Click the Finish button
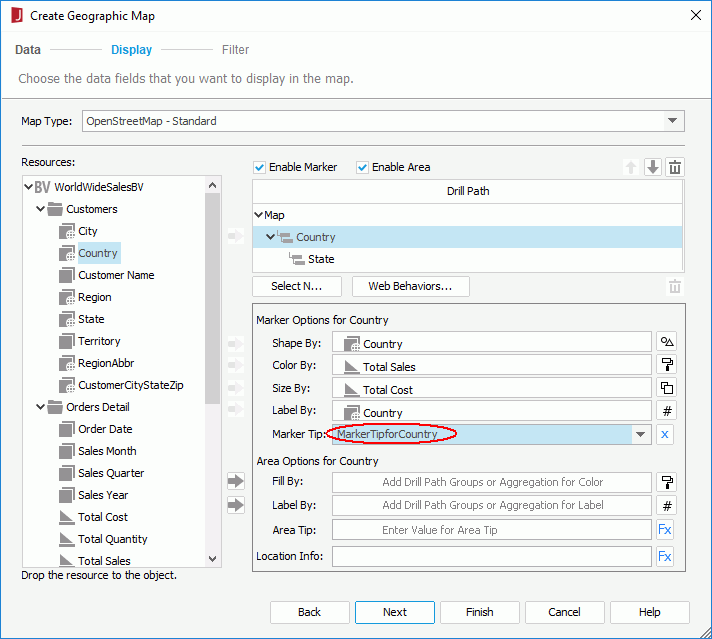This screenshot has width=712, height=639. click(x=480, y=612)
